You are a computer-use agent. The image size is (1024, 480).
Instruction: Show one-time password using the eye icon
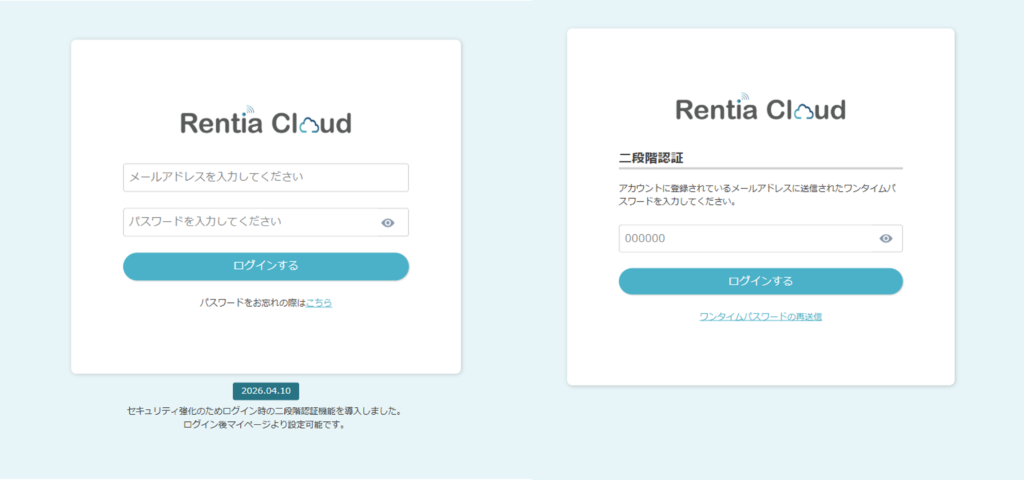885,238
